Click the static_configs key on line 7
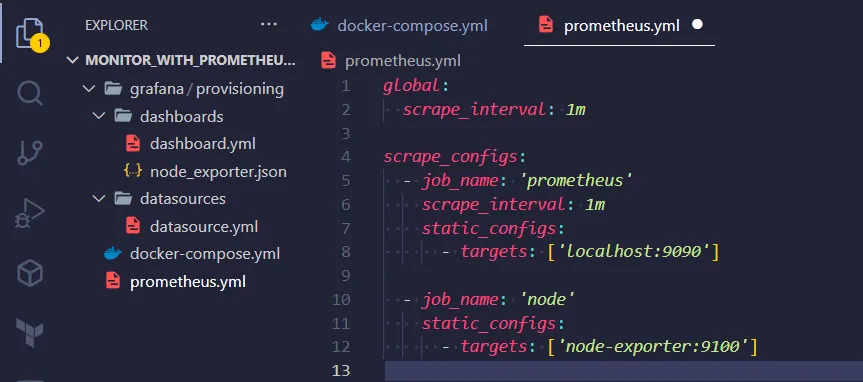863x382 pixels. (x=489, y=228)
